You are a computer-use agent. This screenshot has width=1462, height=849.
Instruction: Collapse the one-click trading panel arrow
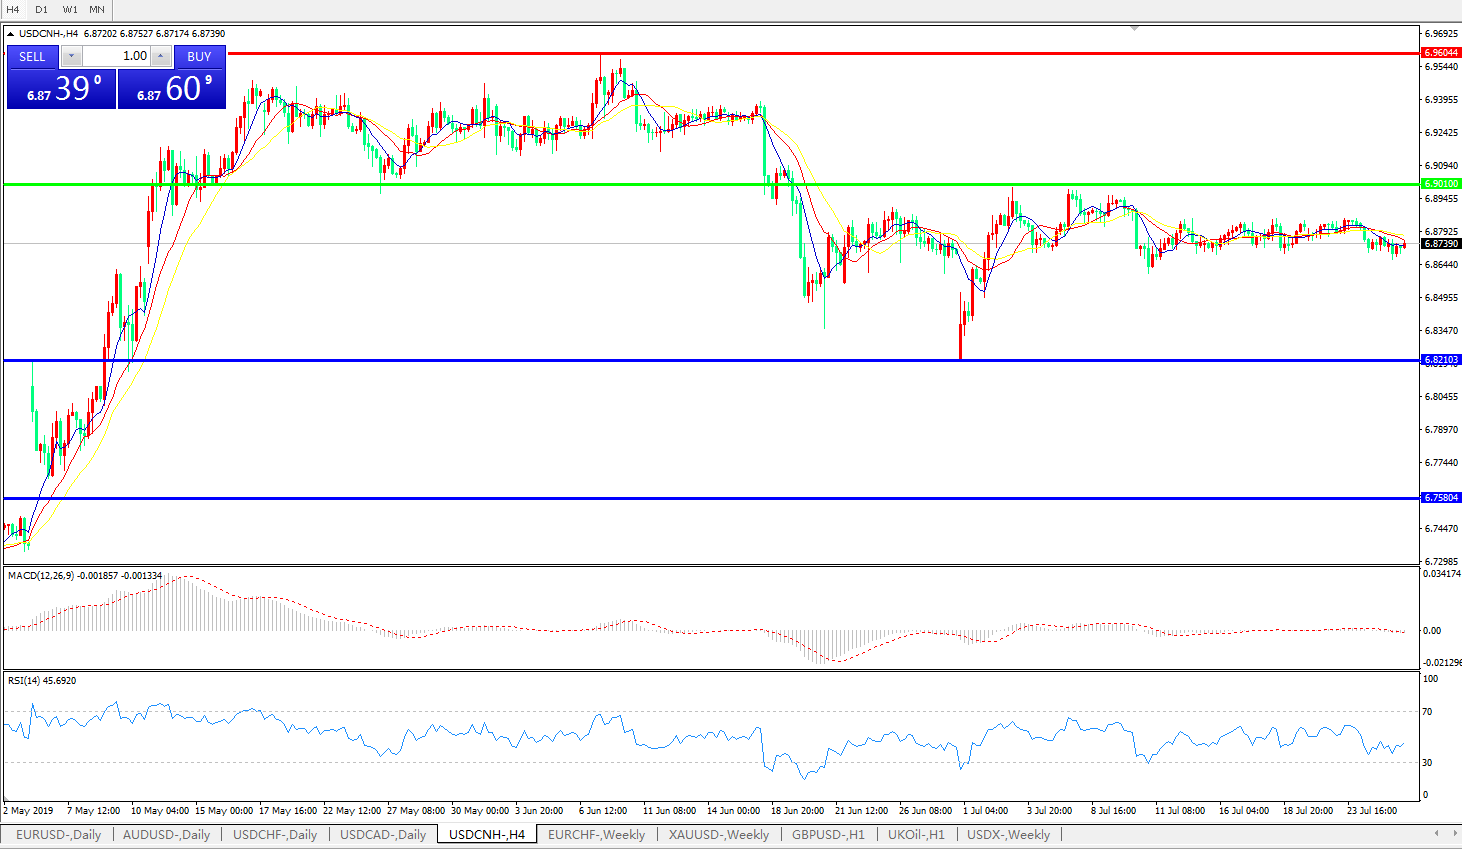click(x=10, y=34)
